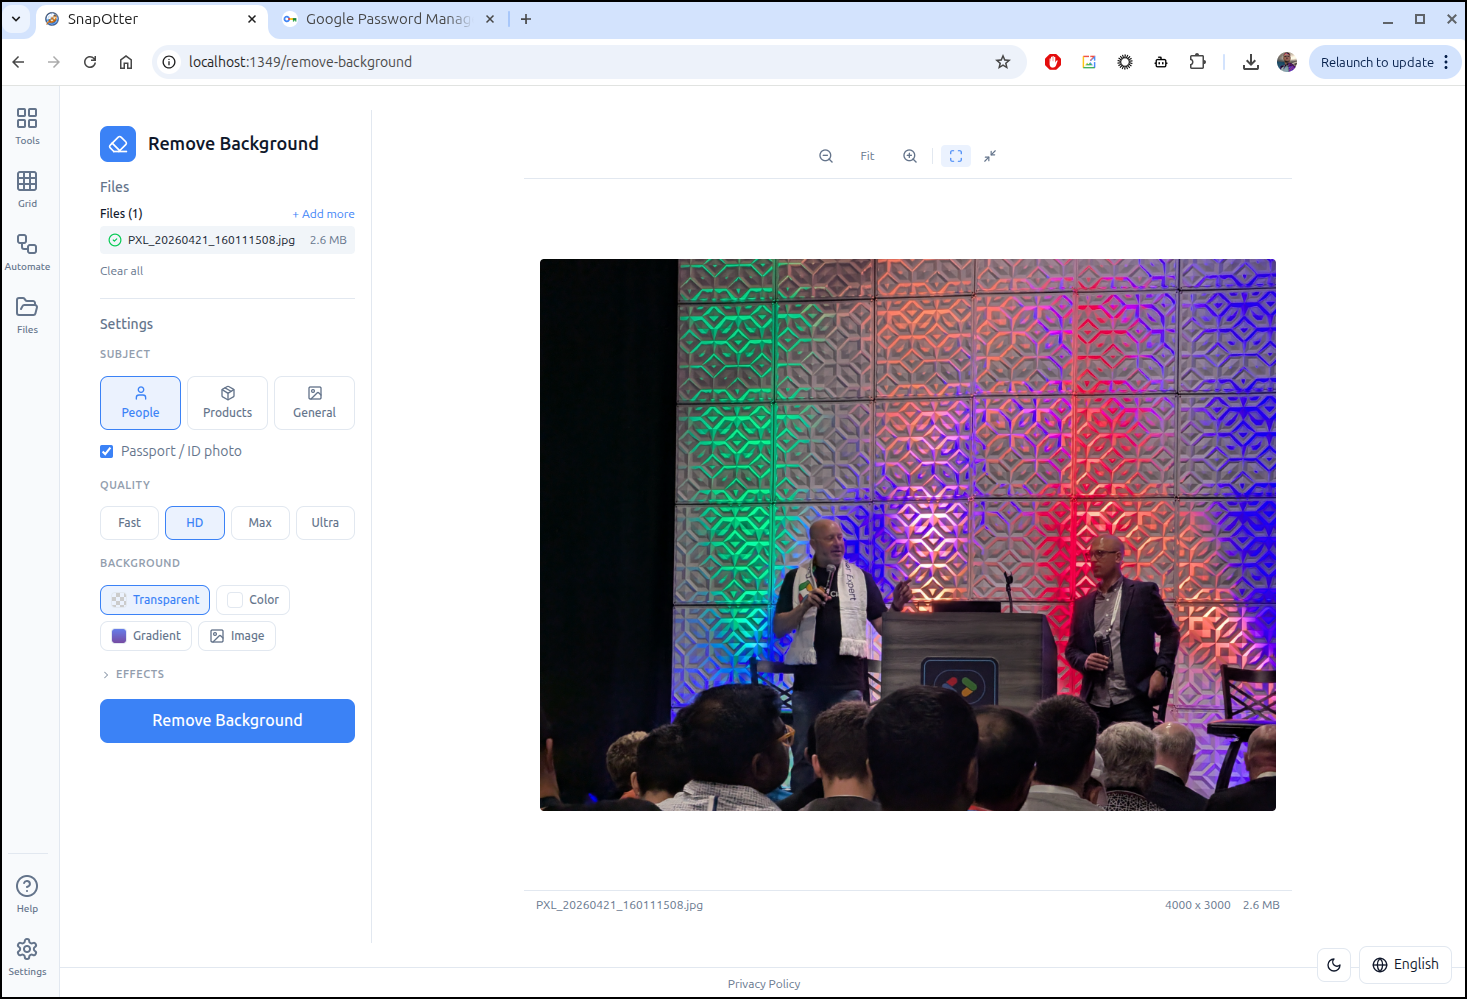Go to the browser home page
1467x999 pixels.
tap(126, 62)
